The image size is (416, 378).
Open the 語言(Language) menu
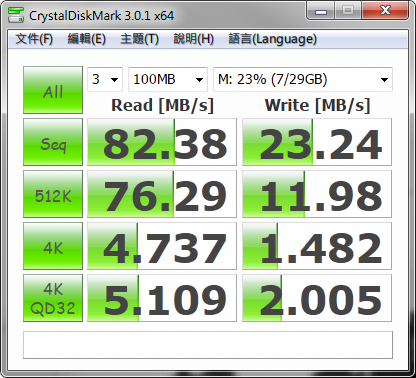272,39
